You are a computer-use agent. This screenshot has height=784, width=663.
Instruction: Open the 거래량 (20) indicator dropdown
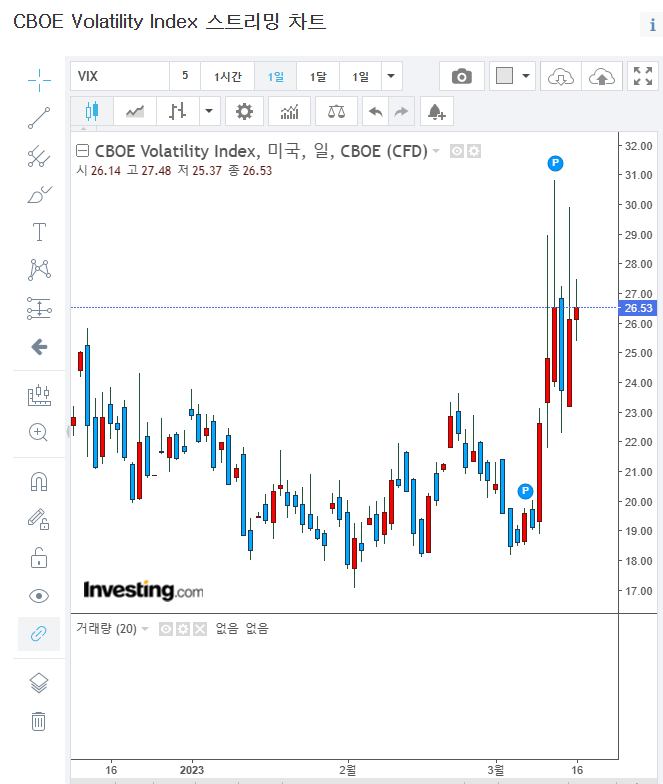pos(145,628)
